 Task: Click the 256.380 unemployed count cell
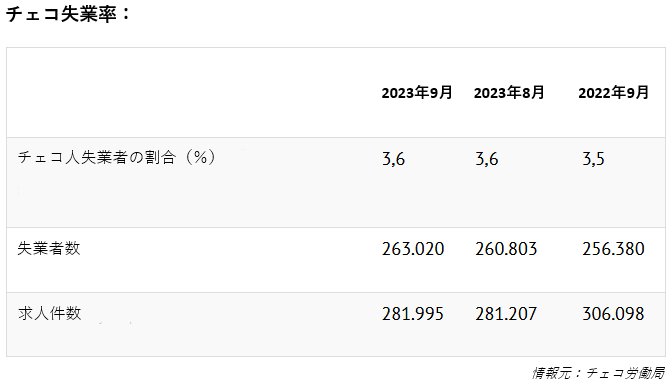pyautogui.click(x=613, y=249)
